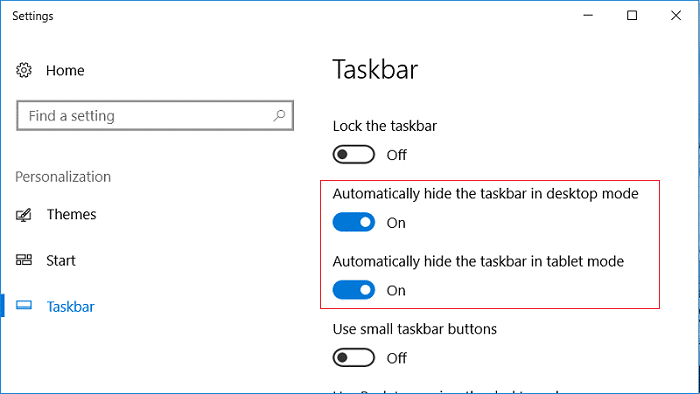Close the Settings window
The image size is (700, 394).
coord(676,16)
